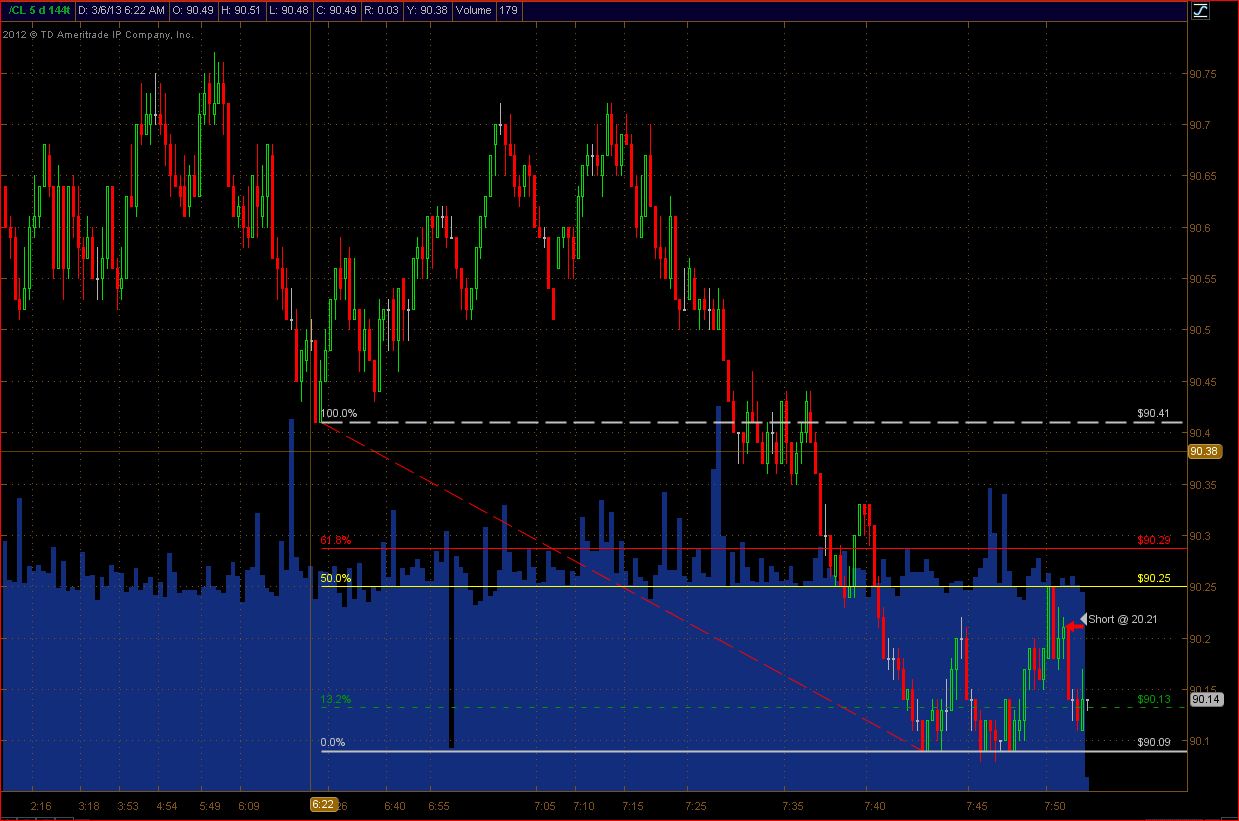Image resolution: width=1239 pixels, height=821 pixels.
Task: Click the 90.75 price axis label
Action: point(1203,75)
